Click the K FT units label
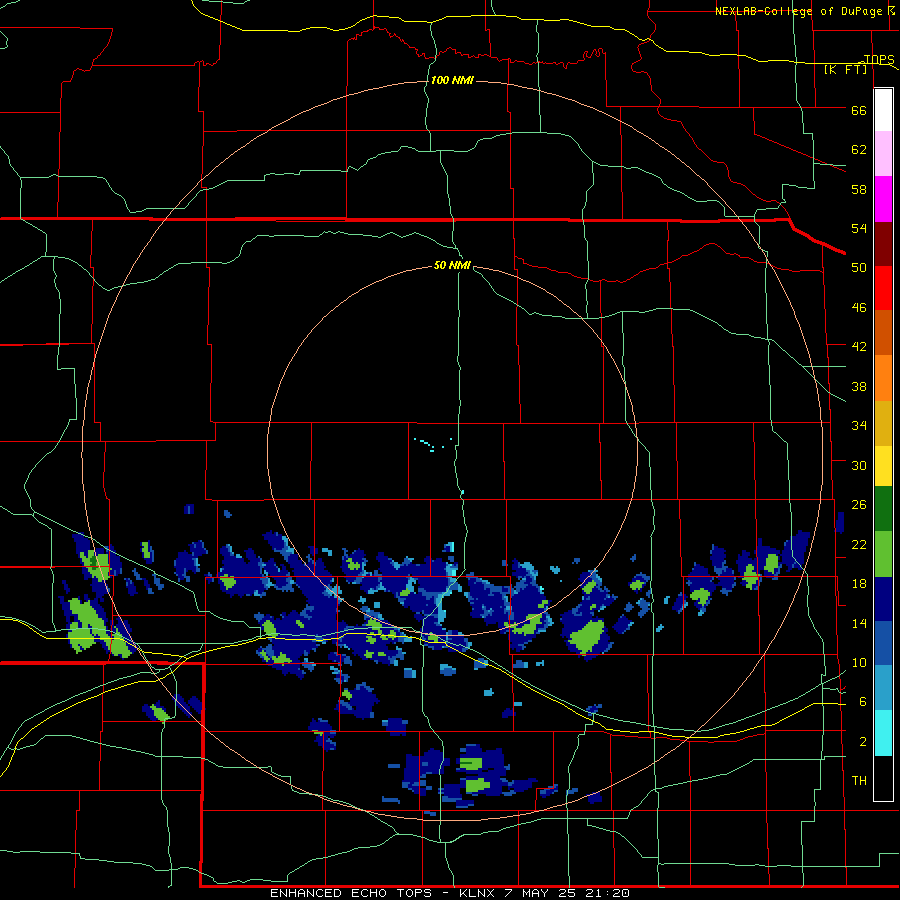Viewport: 900px width, 900px height. (x=845, y=69)
